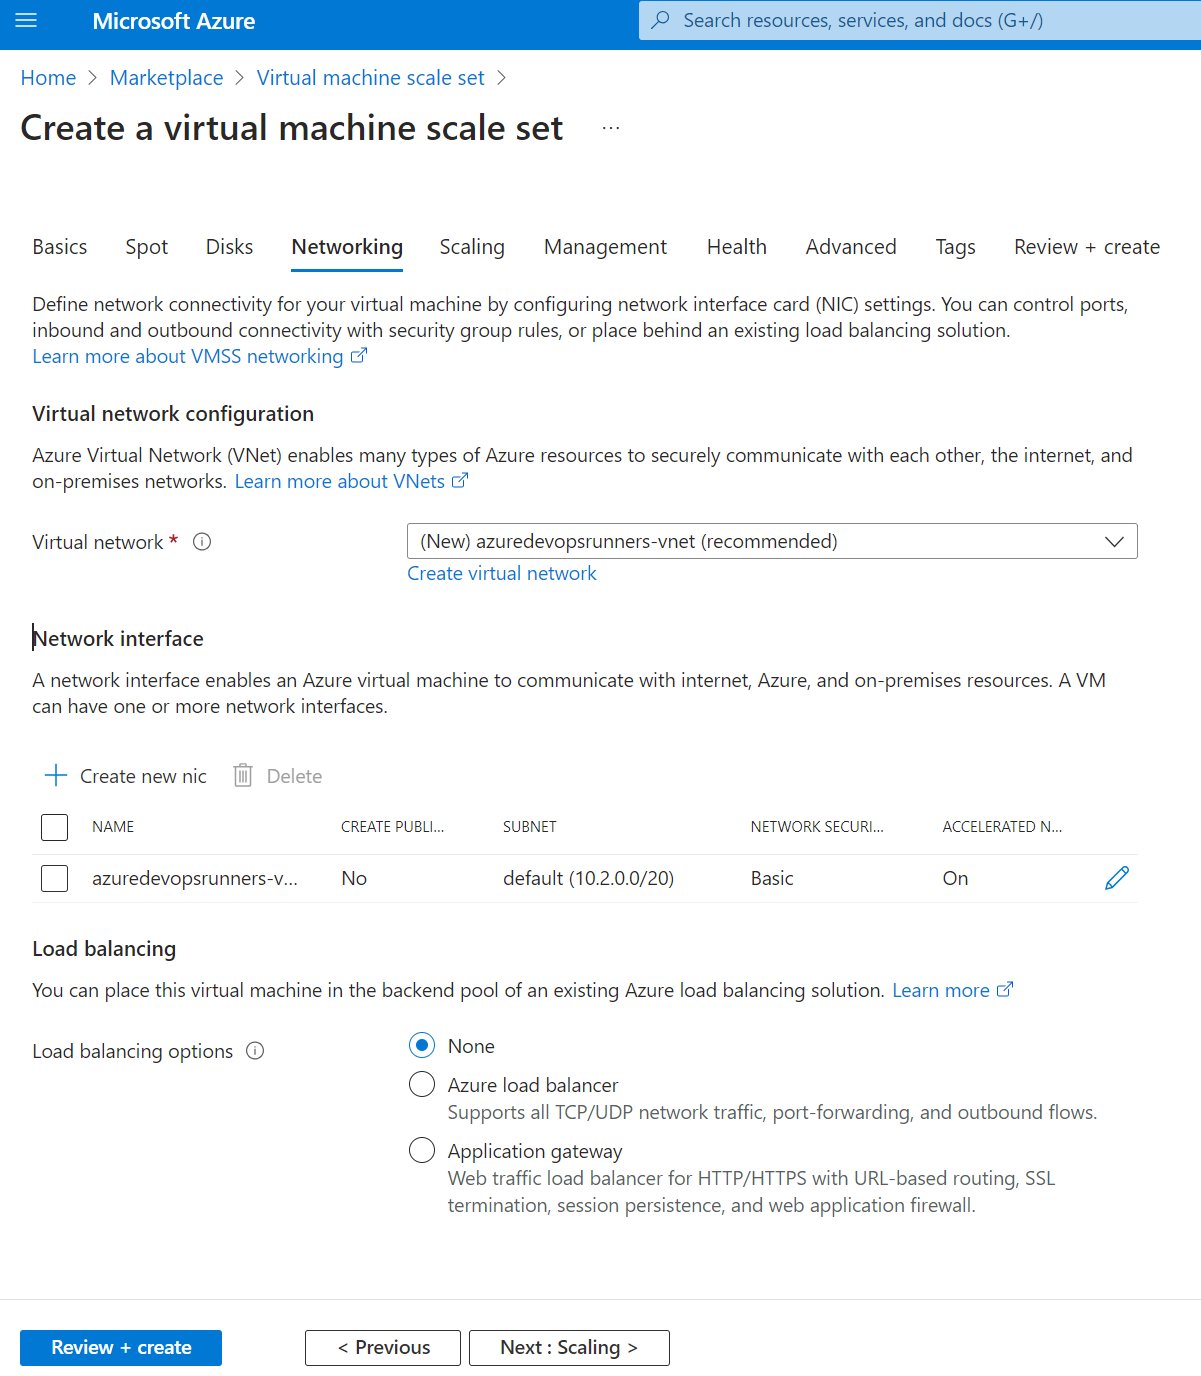Switch to the Scaling tab
The image size is (1201, 1376).
pyautogui.click(x=472, y=247)
